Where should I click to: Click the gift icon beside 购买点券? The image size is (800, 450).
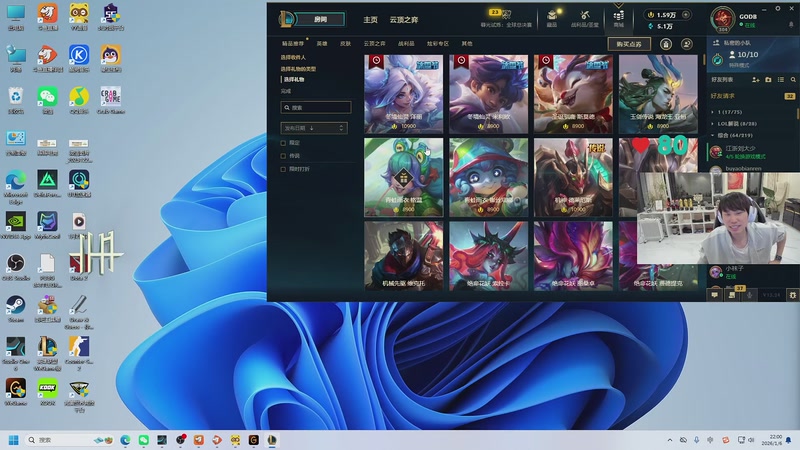tap(666, 44)
